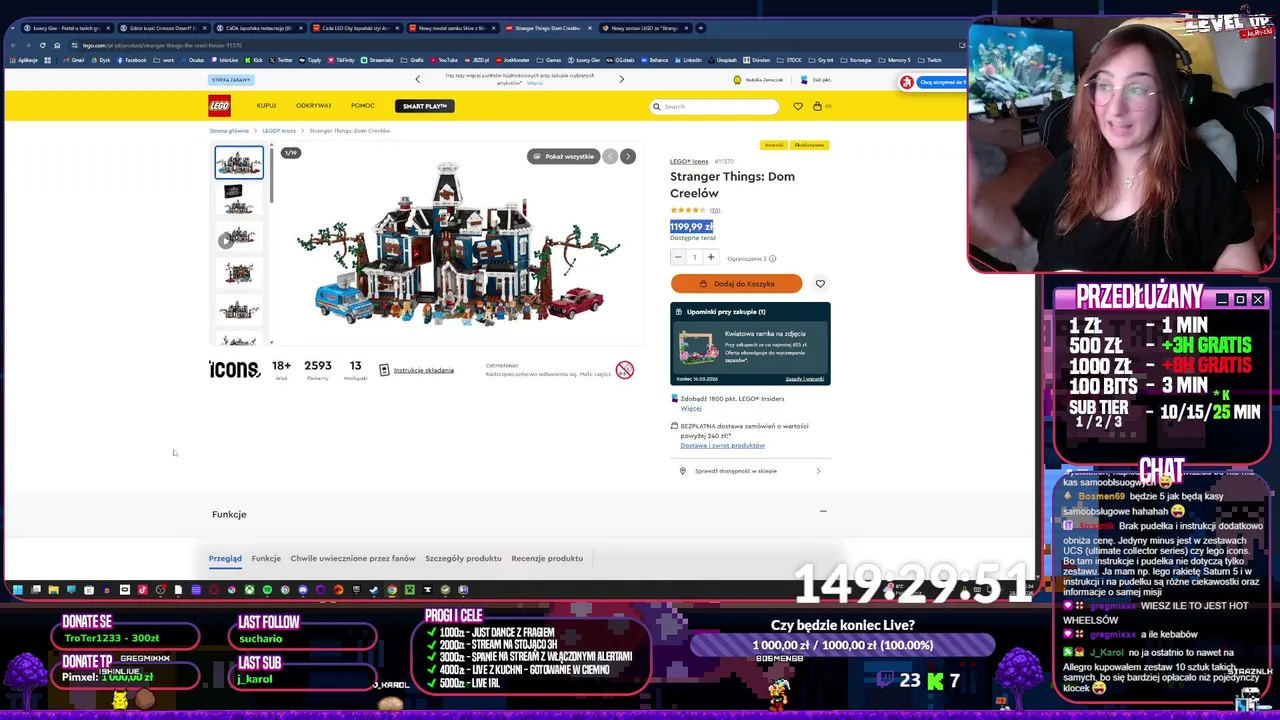Reload the browser page

click(42, 45)
